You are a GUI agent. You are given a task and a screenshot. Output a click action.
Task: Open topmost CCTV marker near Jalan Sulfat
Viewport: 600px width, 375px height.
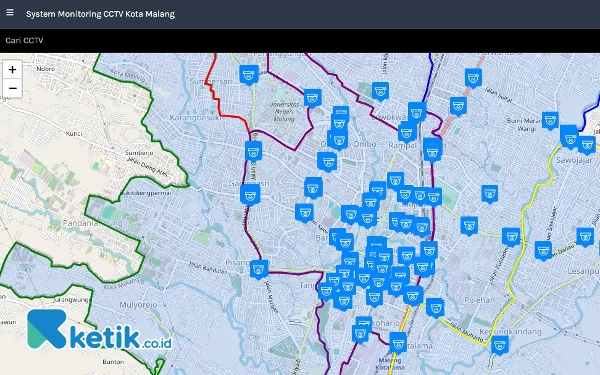pyautogui.click(x=473, y=78)
